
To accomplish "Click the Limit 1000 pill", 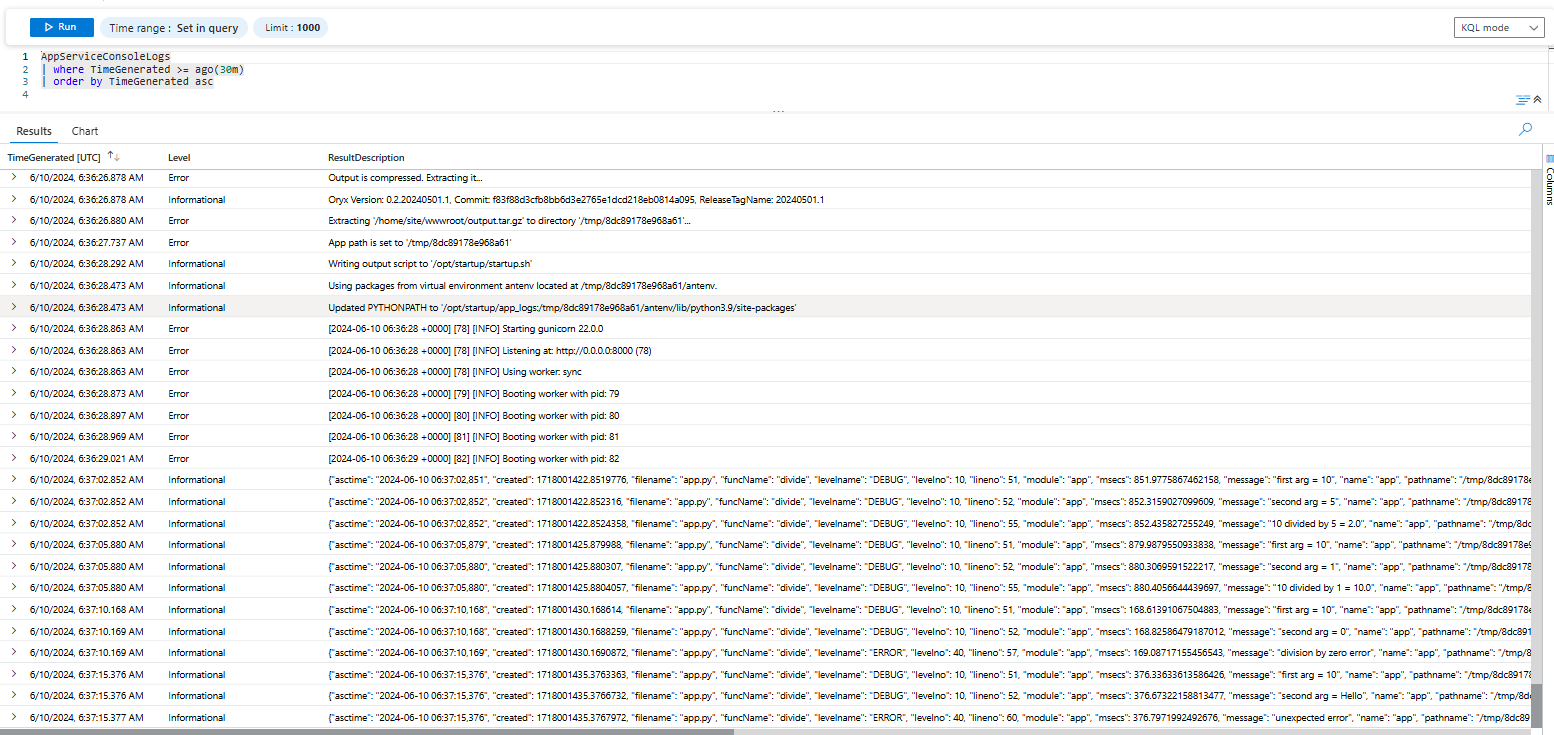I will pyautogui.click(x=290, y=27).
